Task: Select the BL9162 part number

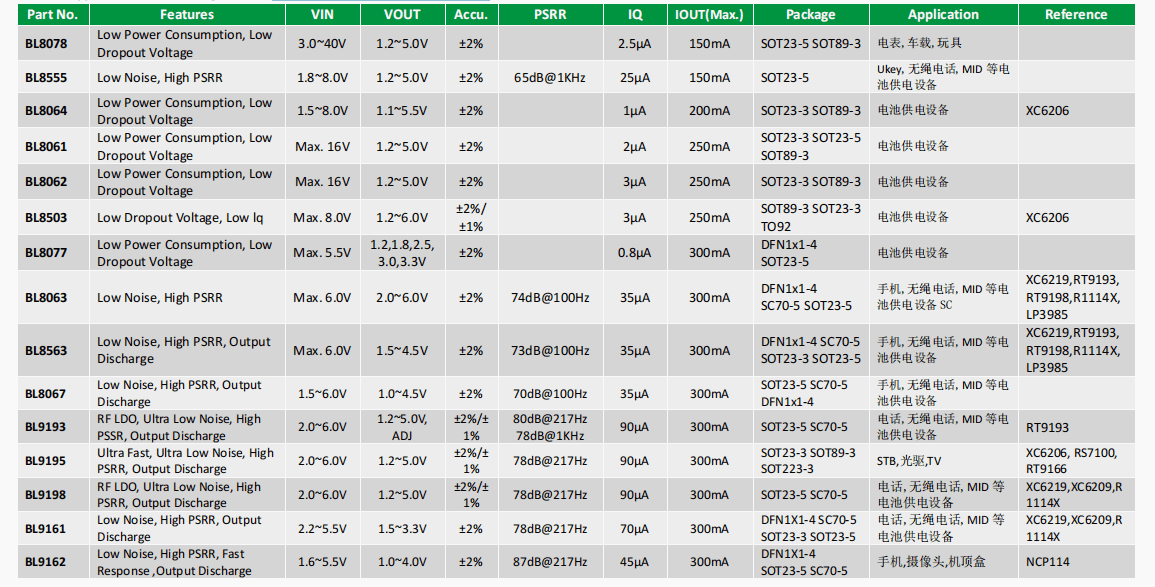Action: (46, 562)
